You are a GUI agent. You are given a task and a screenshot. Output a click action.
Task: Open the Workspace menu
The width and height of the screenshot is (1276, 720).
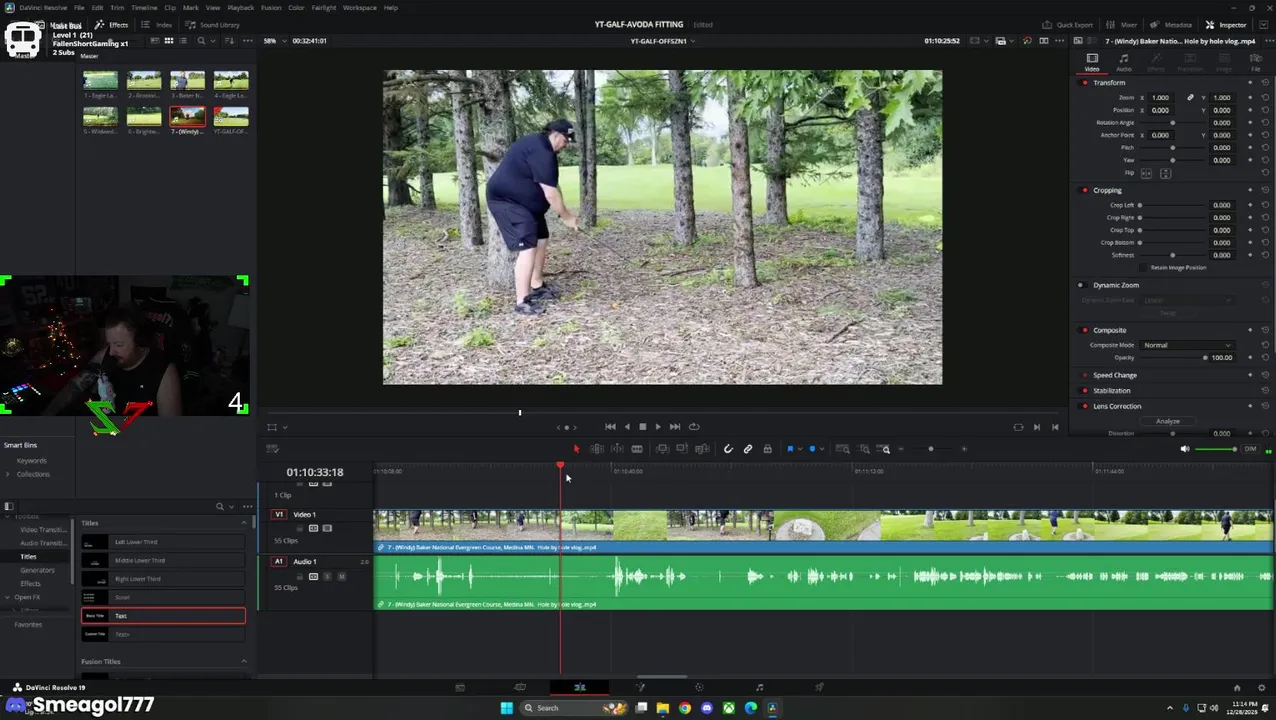point(360,8)
